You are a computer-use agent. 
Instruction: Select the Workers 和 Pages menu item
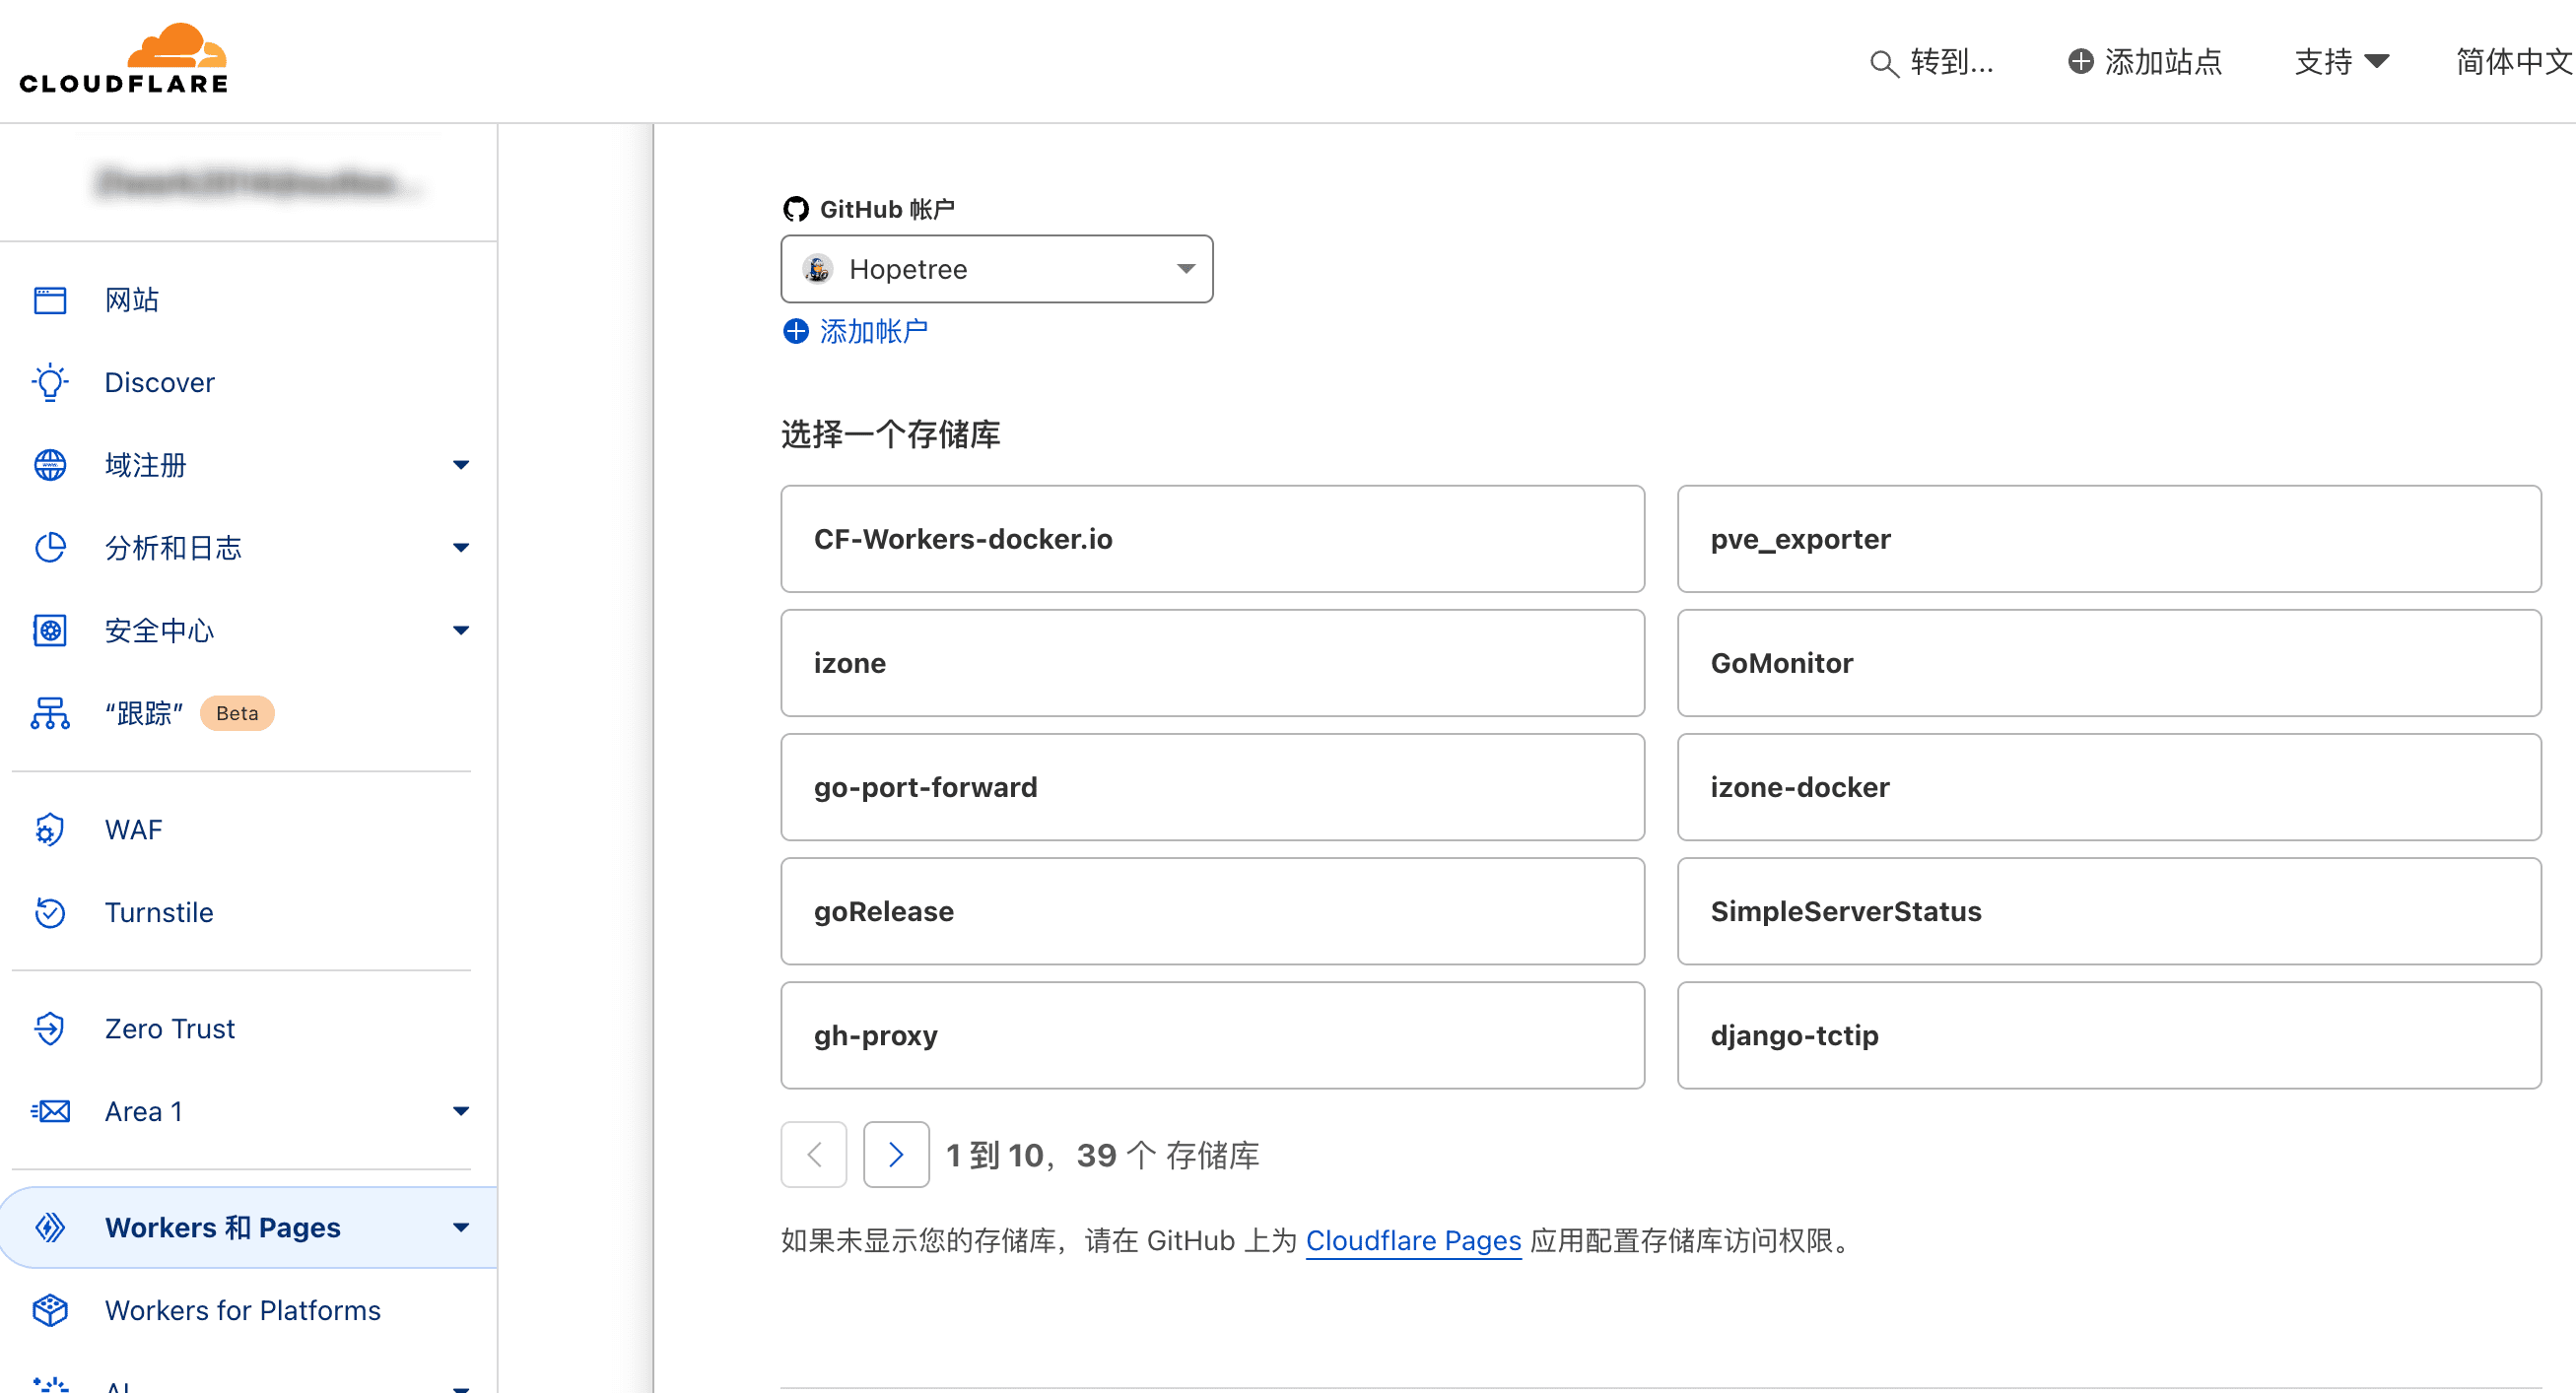coord(223,1227)
